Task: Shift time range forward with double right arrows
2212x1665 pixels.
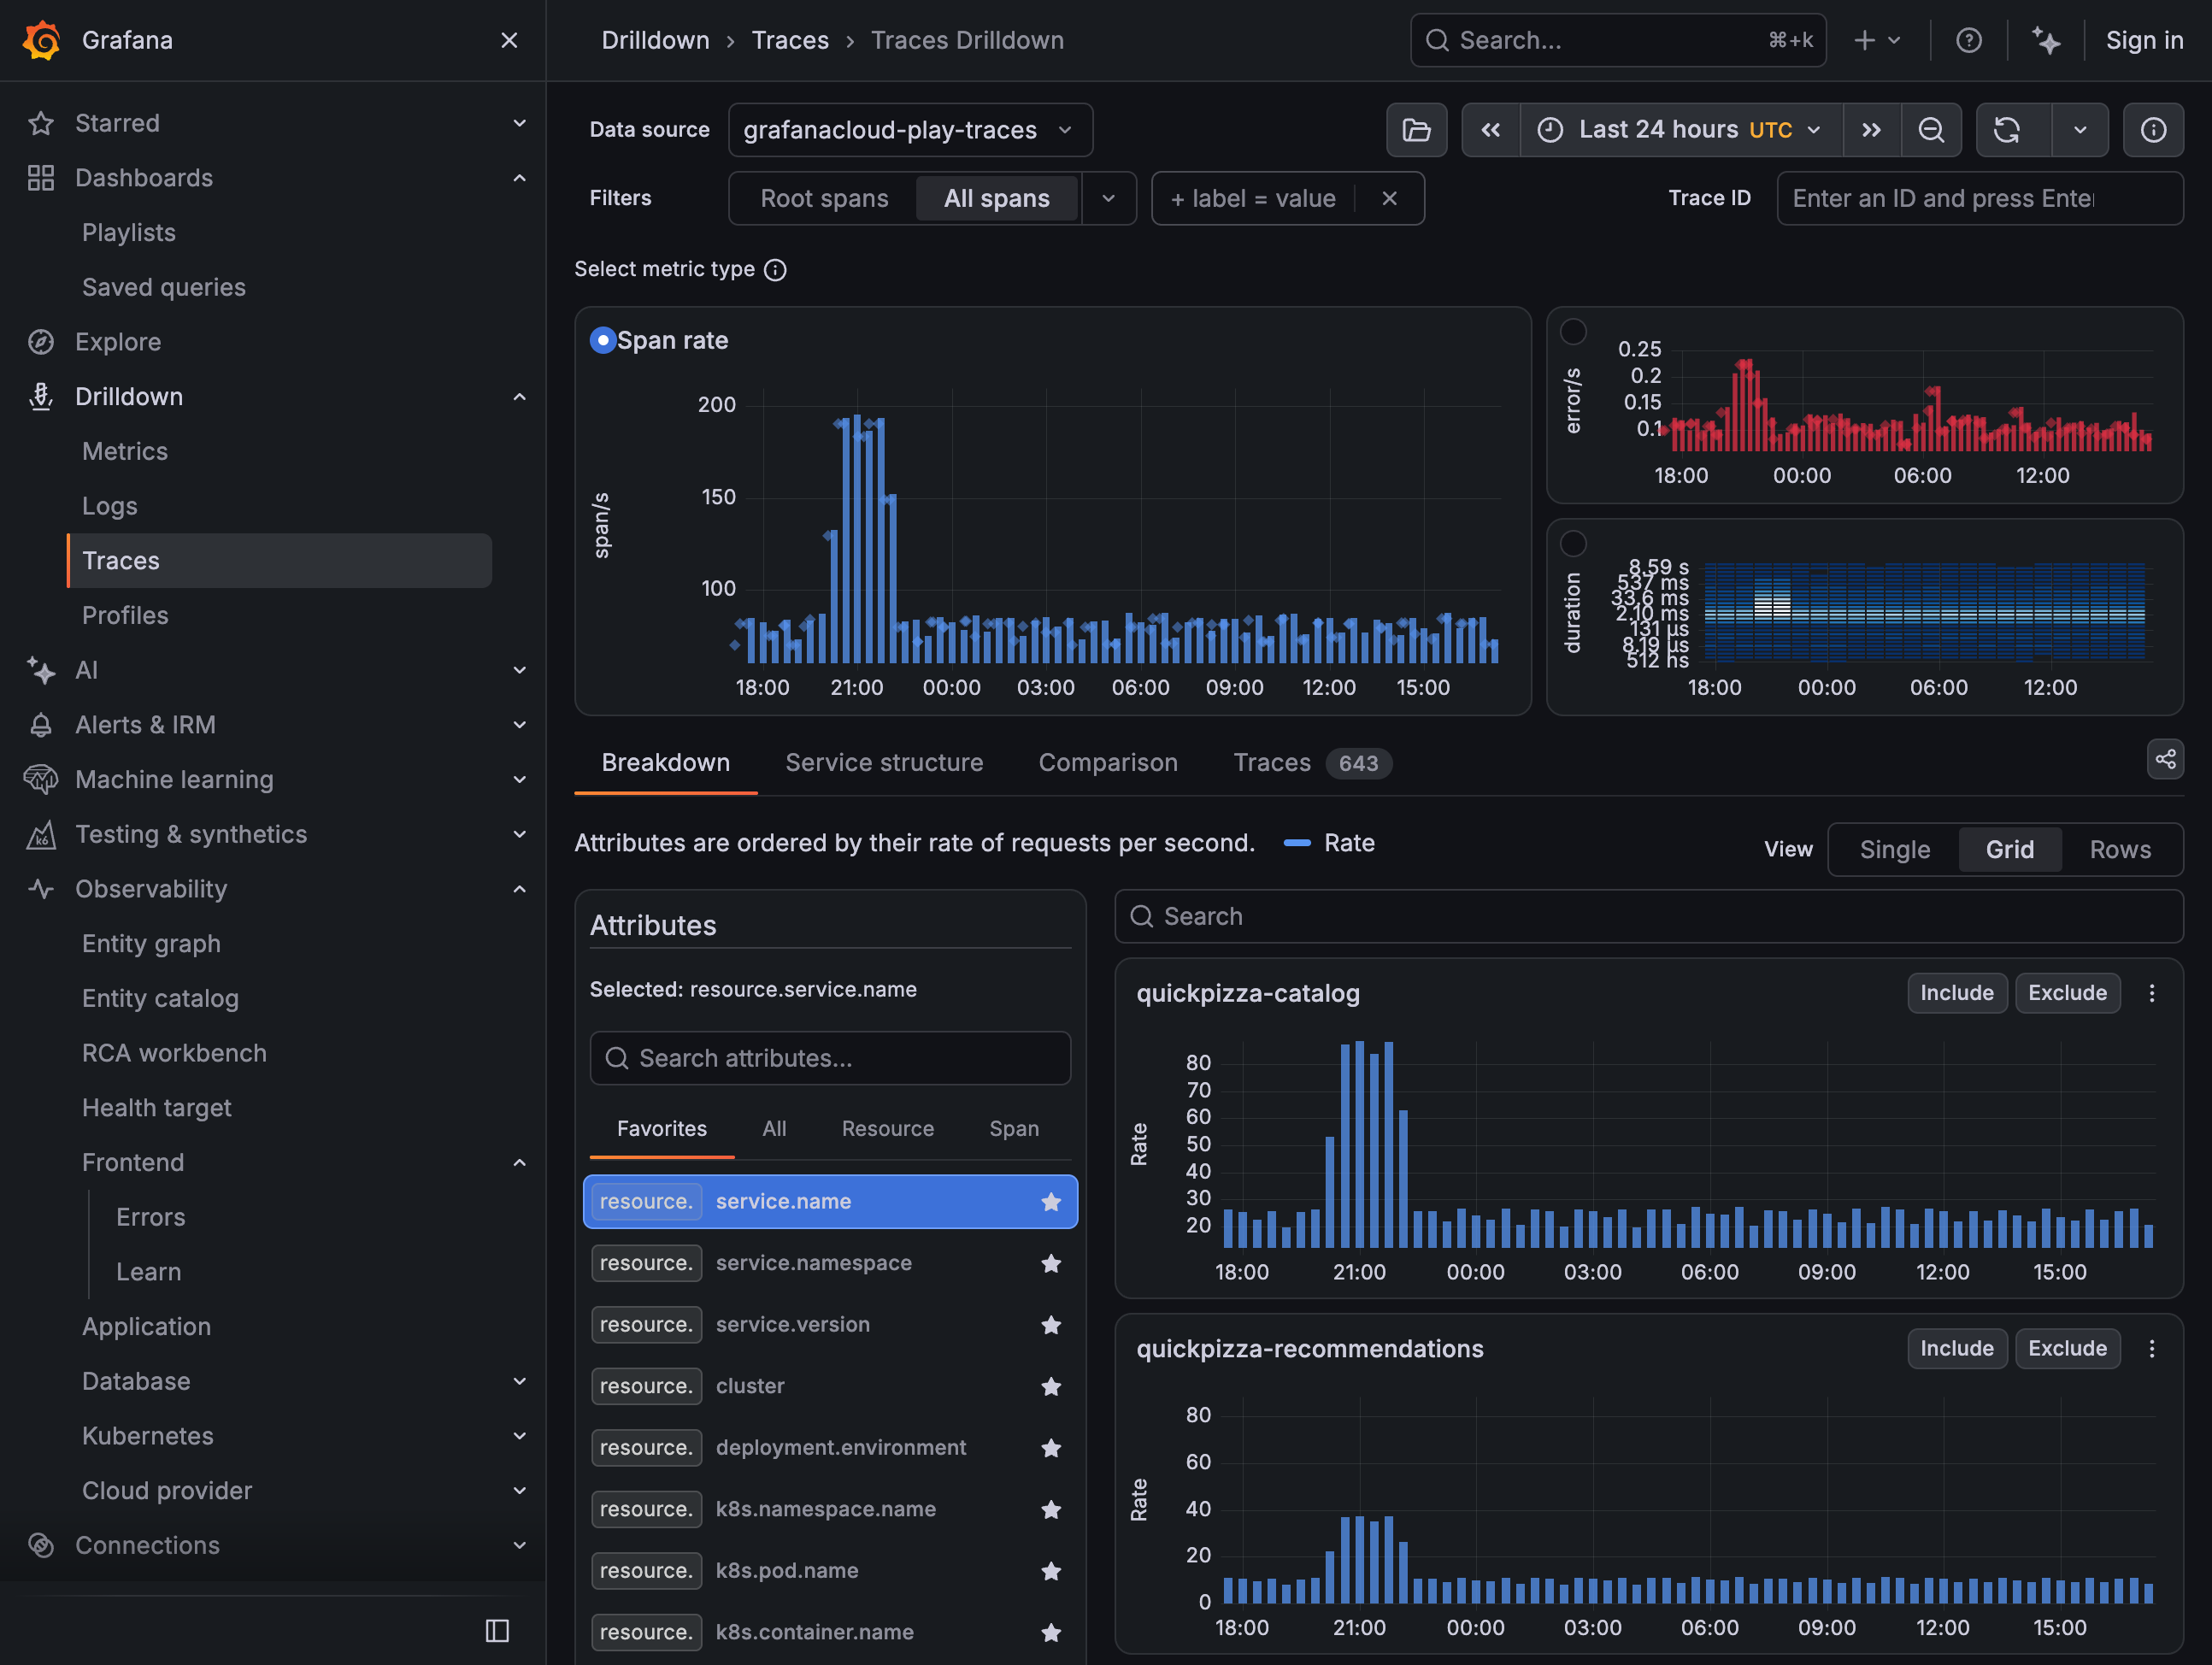Action: tap(1871, 130)
